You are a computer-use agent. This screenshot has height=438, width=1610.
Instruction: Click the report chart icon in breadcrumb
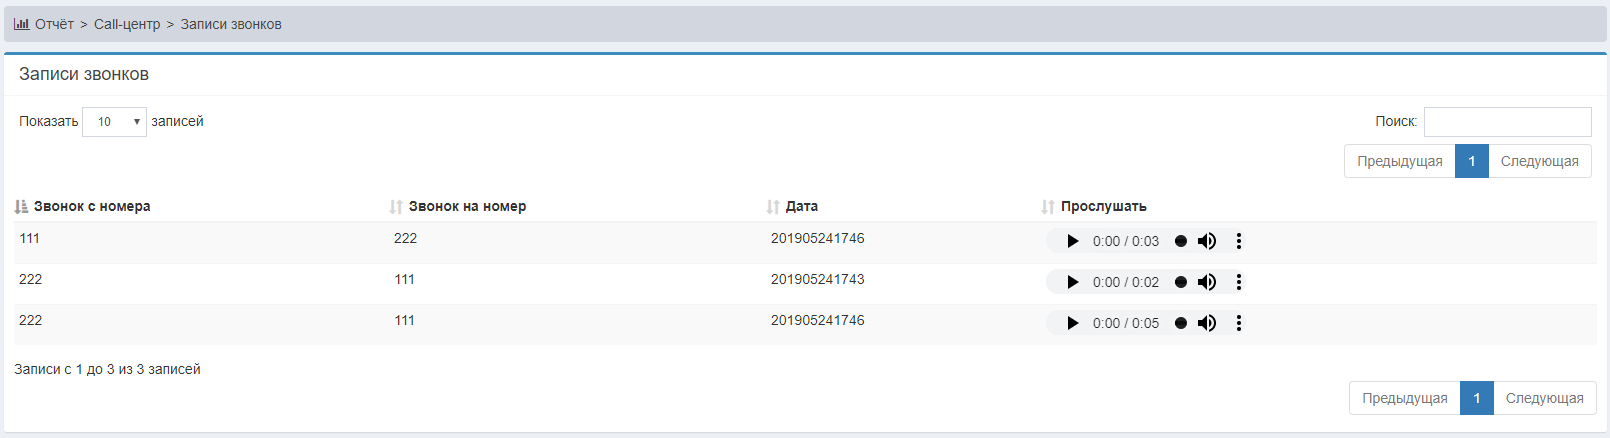21,24
